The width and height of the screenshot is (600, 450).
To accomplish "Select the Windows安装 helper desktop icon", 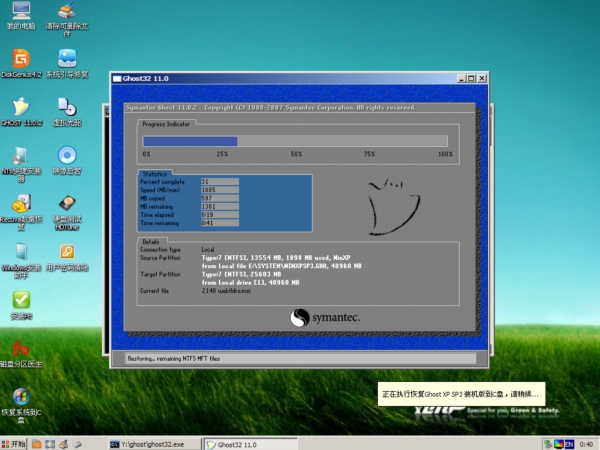I will coord(21,261).
